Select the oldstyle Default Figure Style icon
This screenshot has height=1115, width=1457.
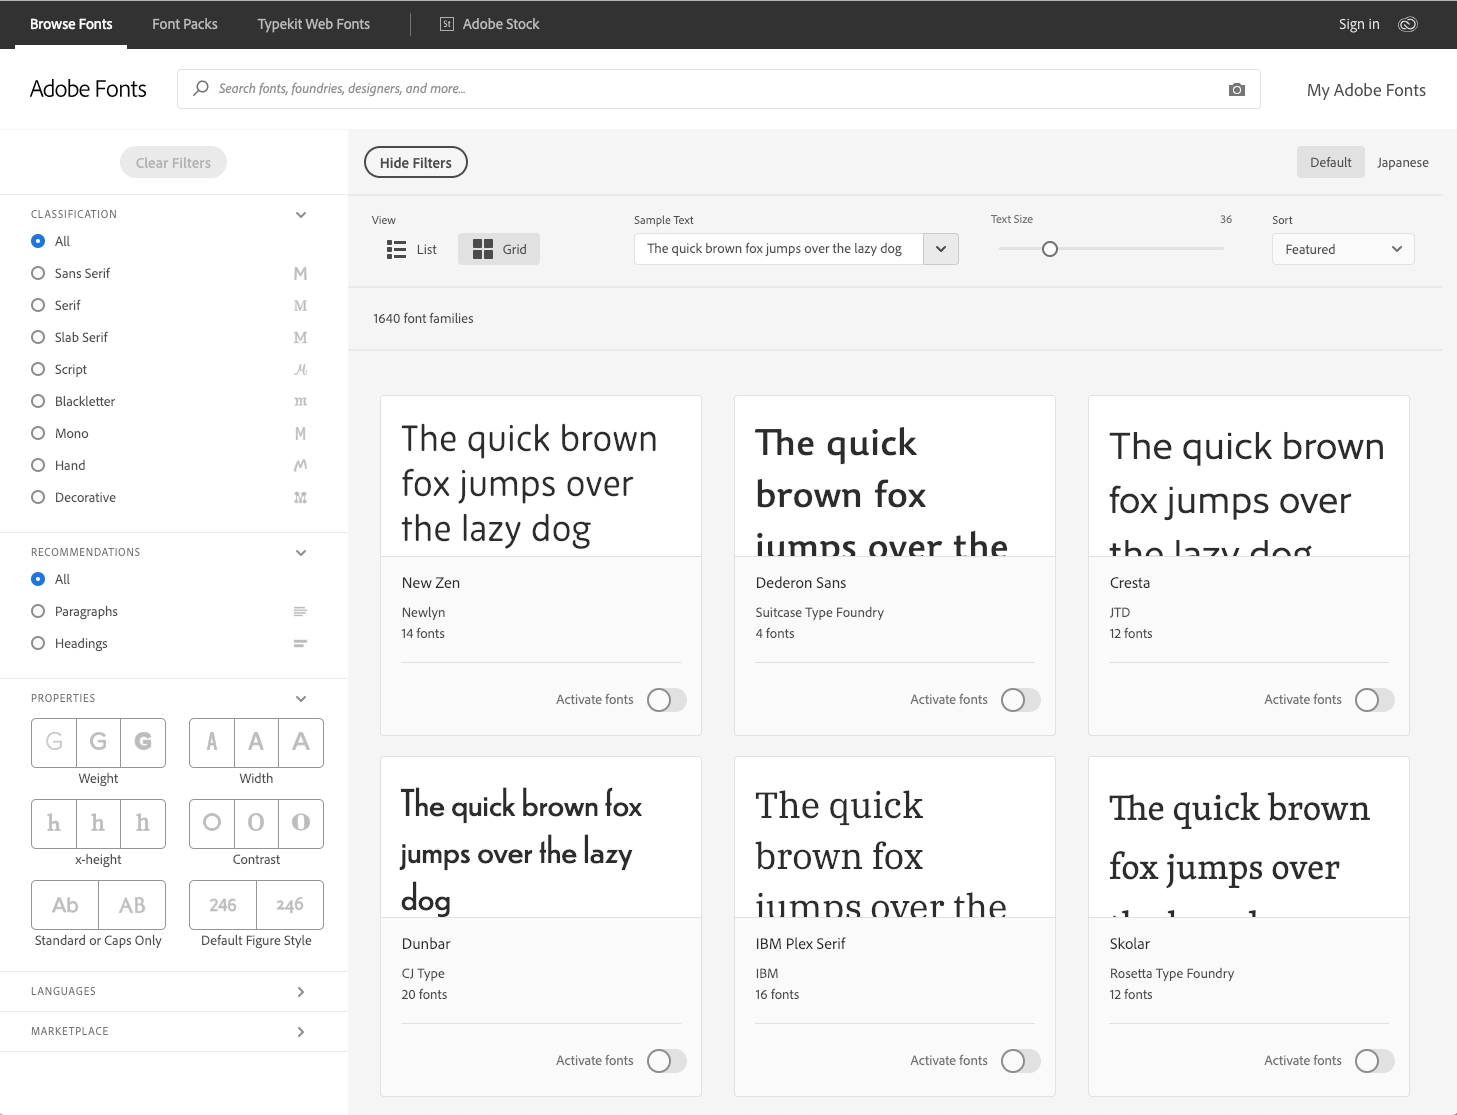click(289, 904)
